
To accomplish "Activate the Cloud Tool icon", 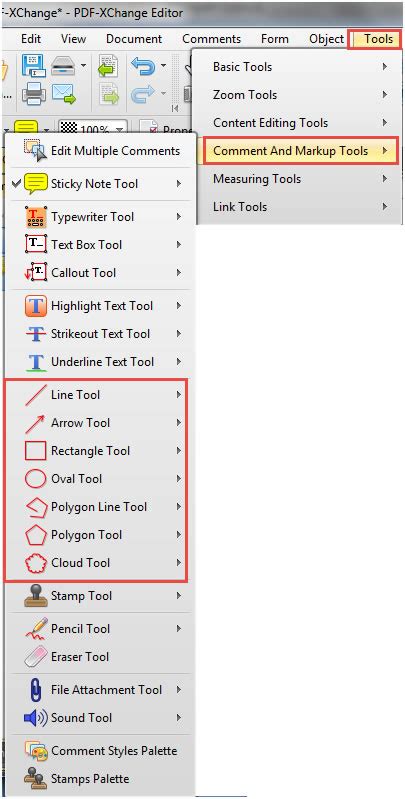I will (36, 563).
